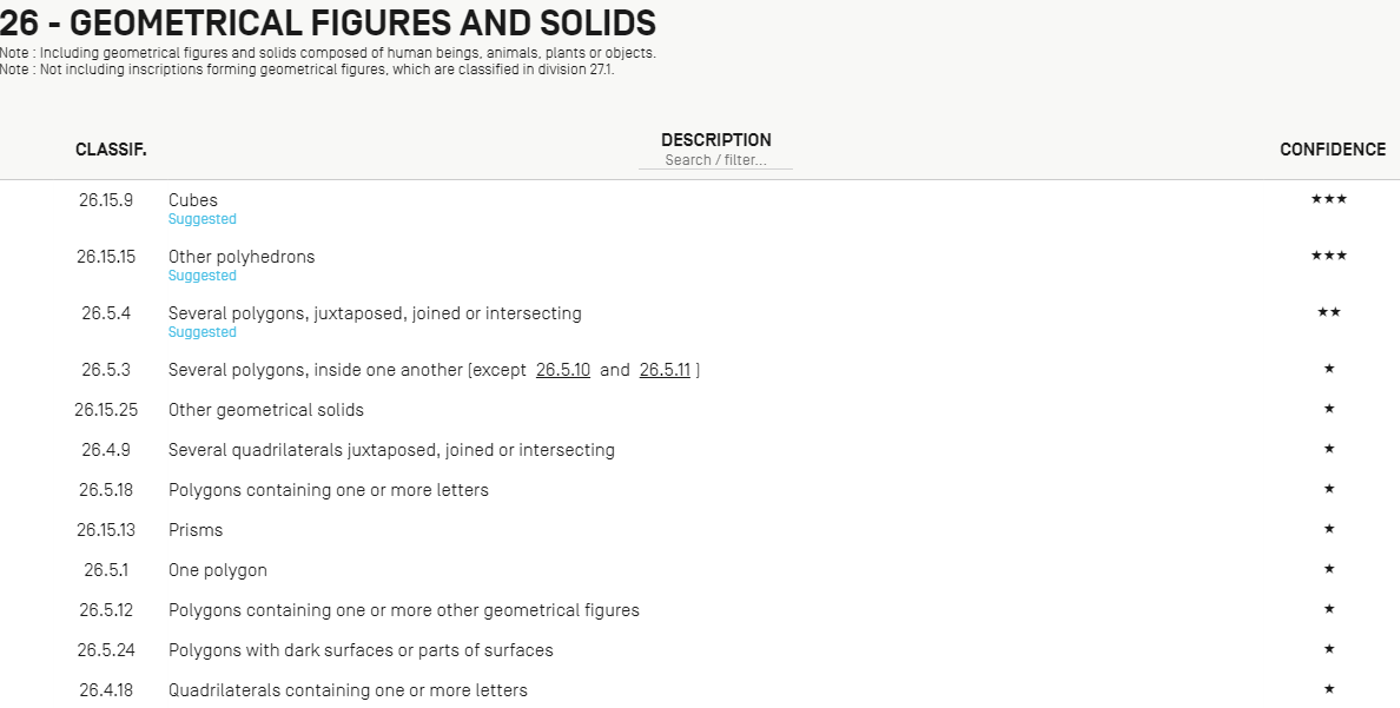Click the Suggested label under Other polyhedrons

point(202,276)
